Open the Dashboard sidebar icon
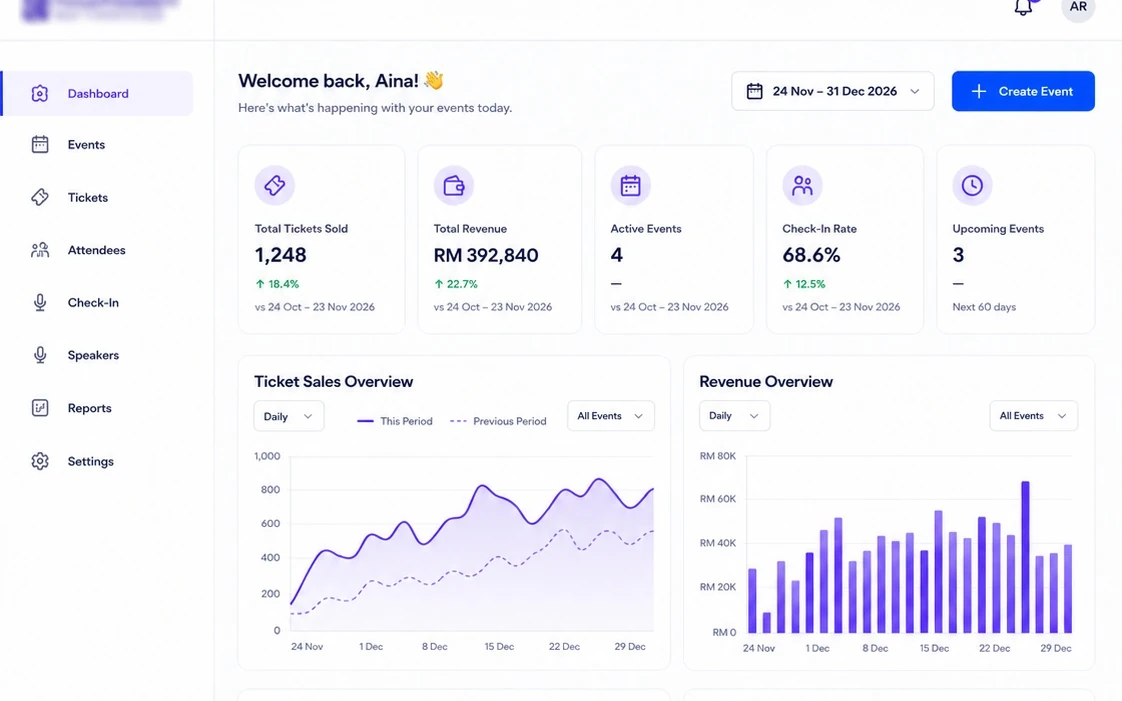This screenshot has height=701, width=1122. pos(40,94)
